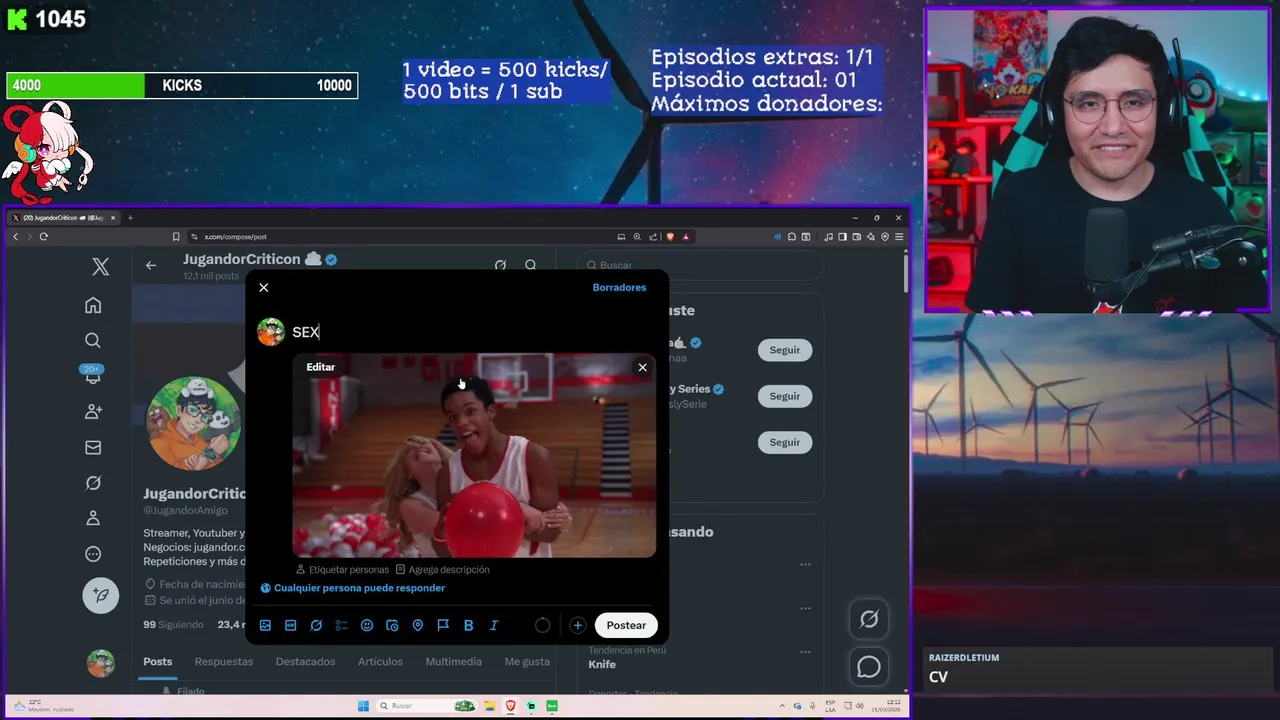Open the Knife trending topic

click(x=602, y=664)
